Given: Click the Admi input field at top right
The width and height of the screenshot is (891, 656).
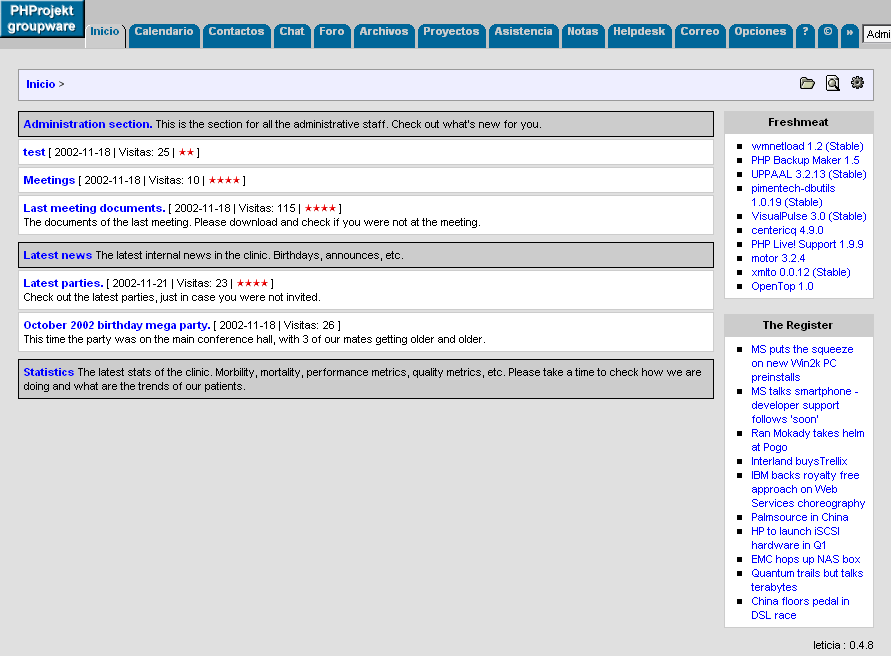Looking at the screenshot, I should pos(877,34).
